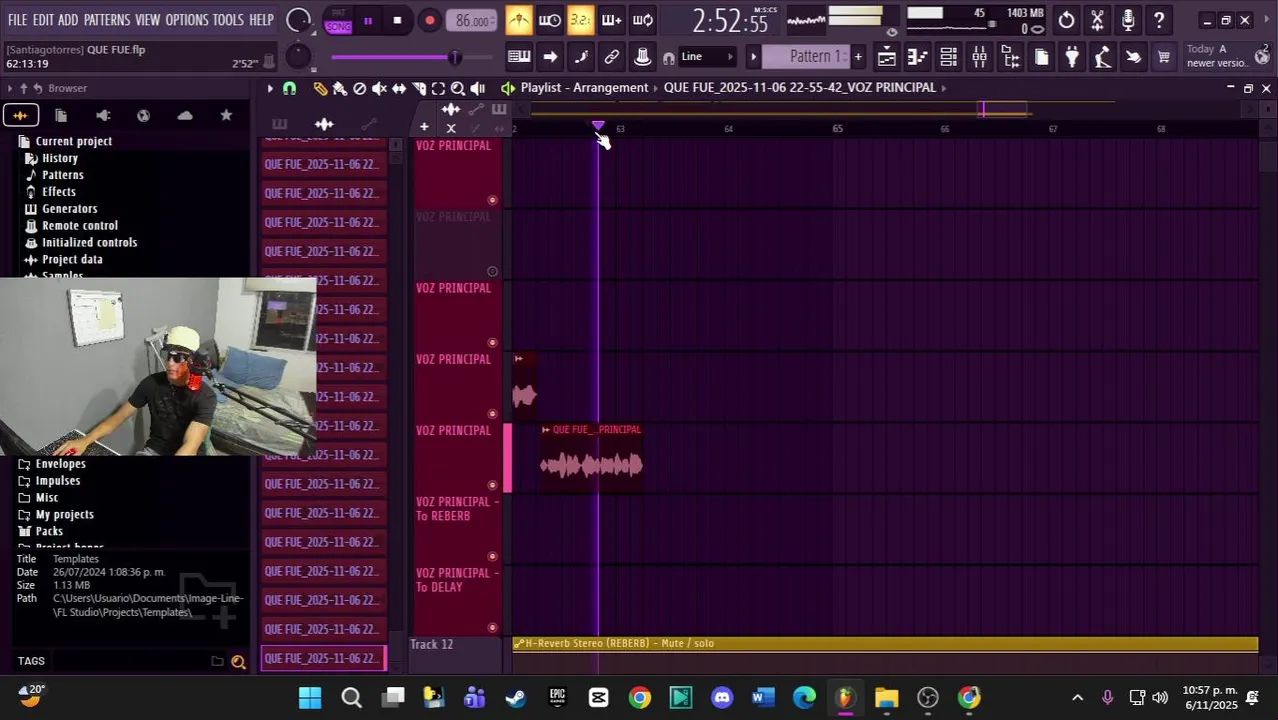Select the Slice tool in playlist toolbar
Screen dimensions: 1278x720
[x=419, y=89]
